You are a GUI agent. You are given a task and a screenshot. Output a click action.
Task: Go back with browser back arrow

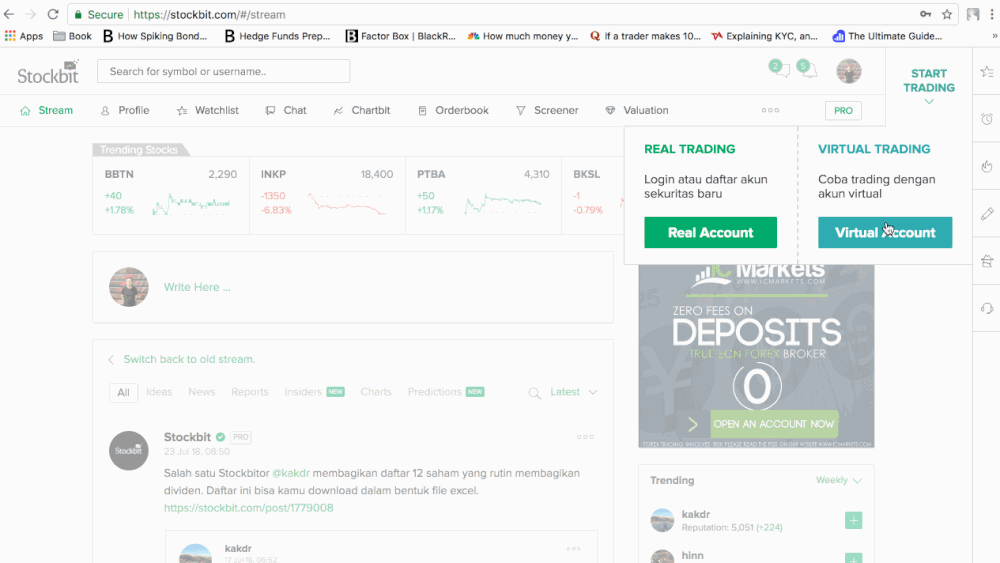tap(9, 14)
